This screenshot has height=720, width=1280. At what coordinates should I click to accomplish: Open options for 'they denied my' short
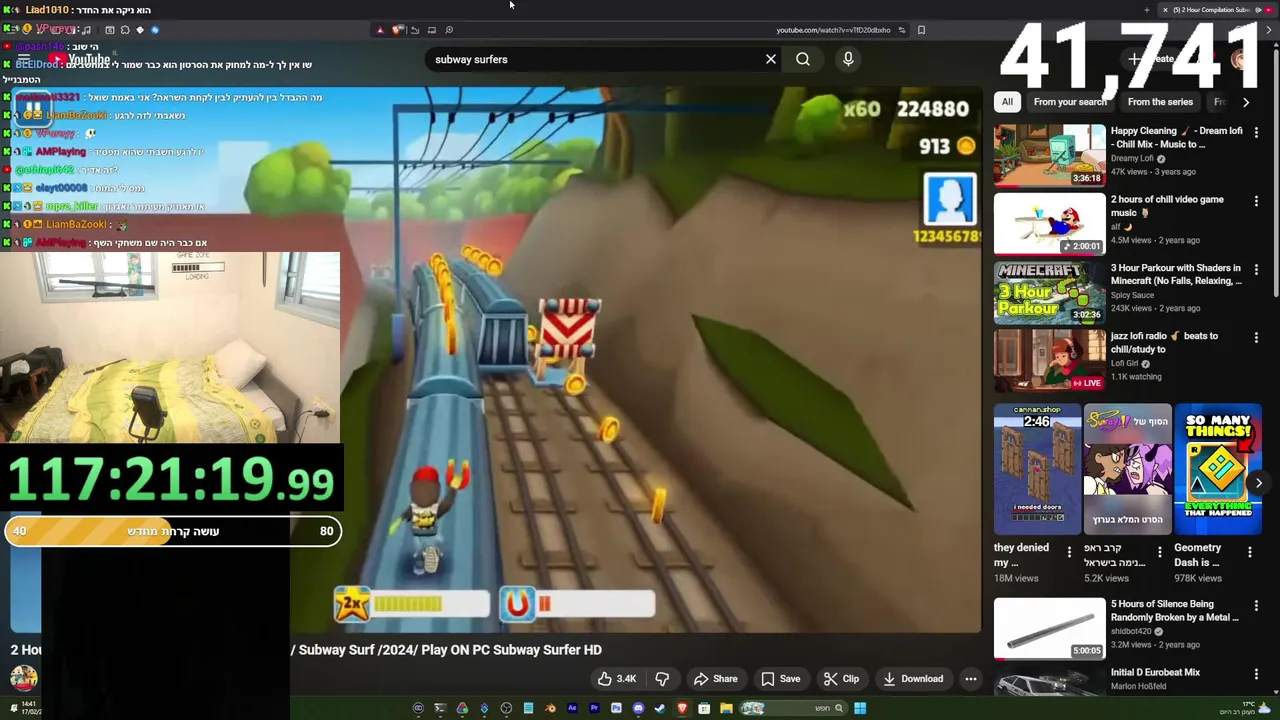[x=1069, y=552]
